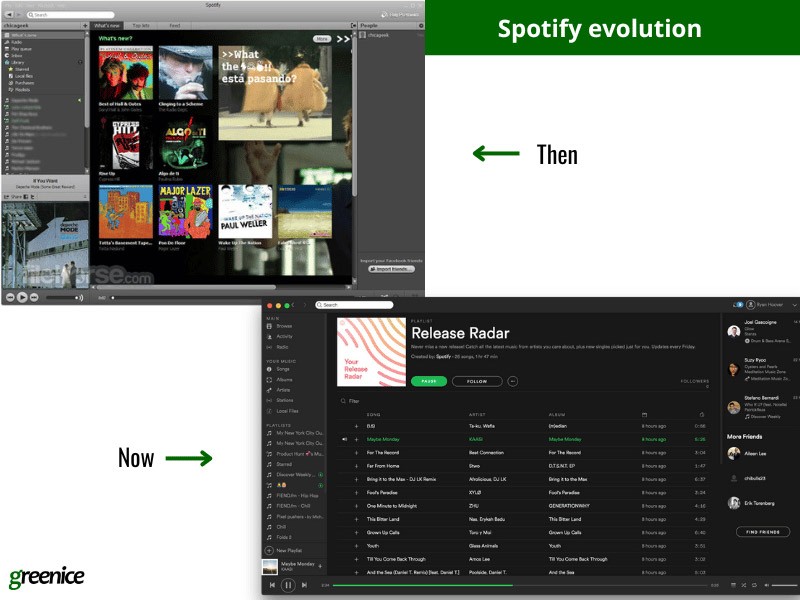Sort by date-added calendar column icon

644,415
